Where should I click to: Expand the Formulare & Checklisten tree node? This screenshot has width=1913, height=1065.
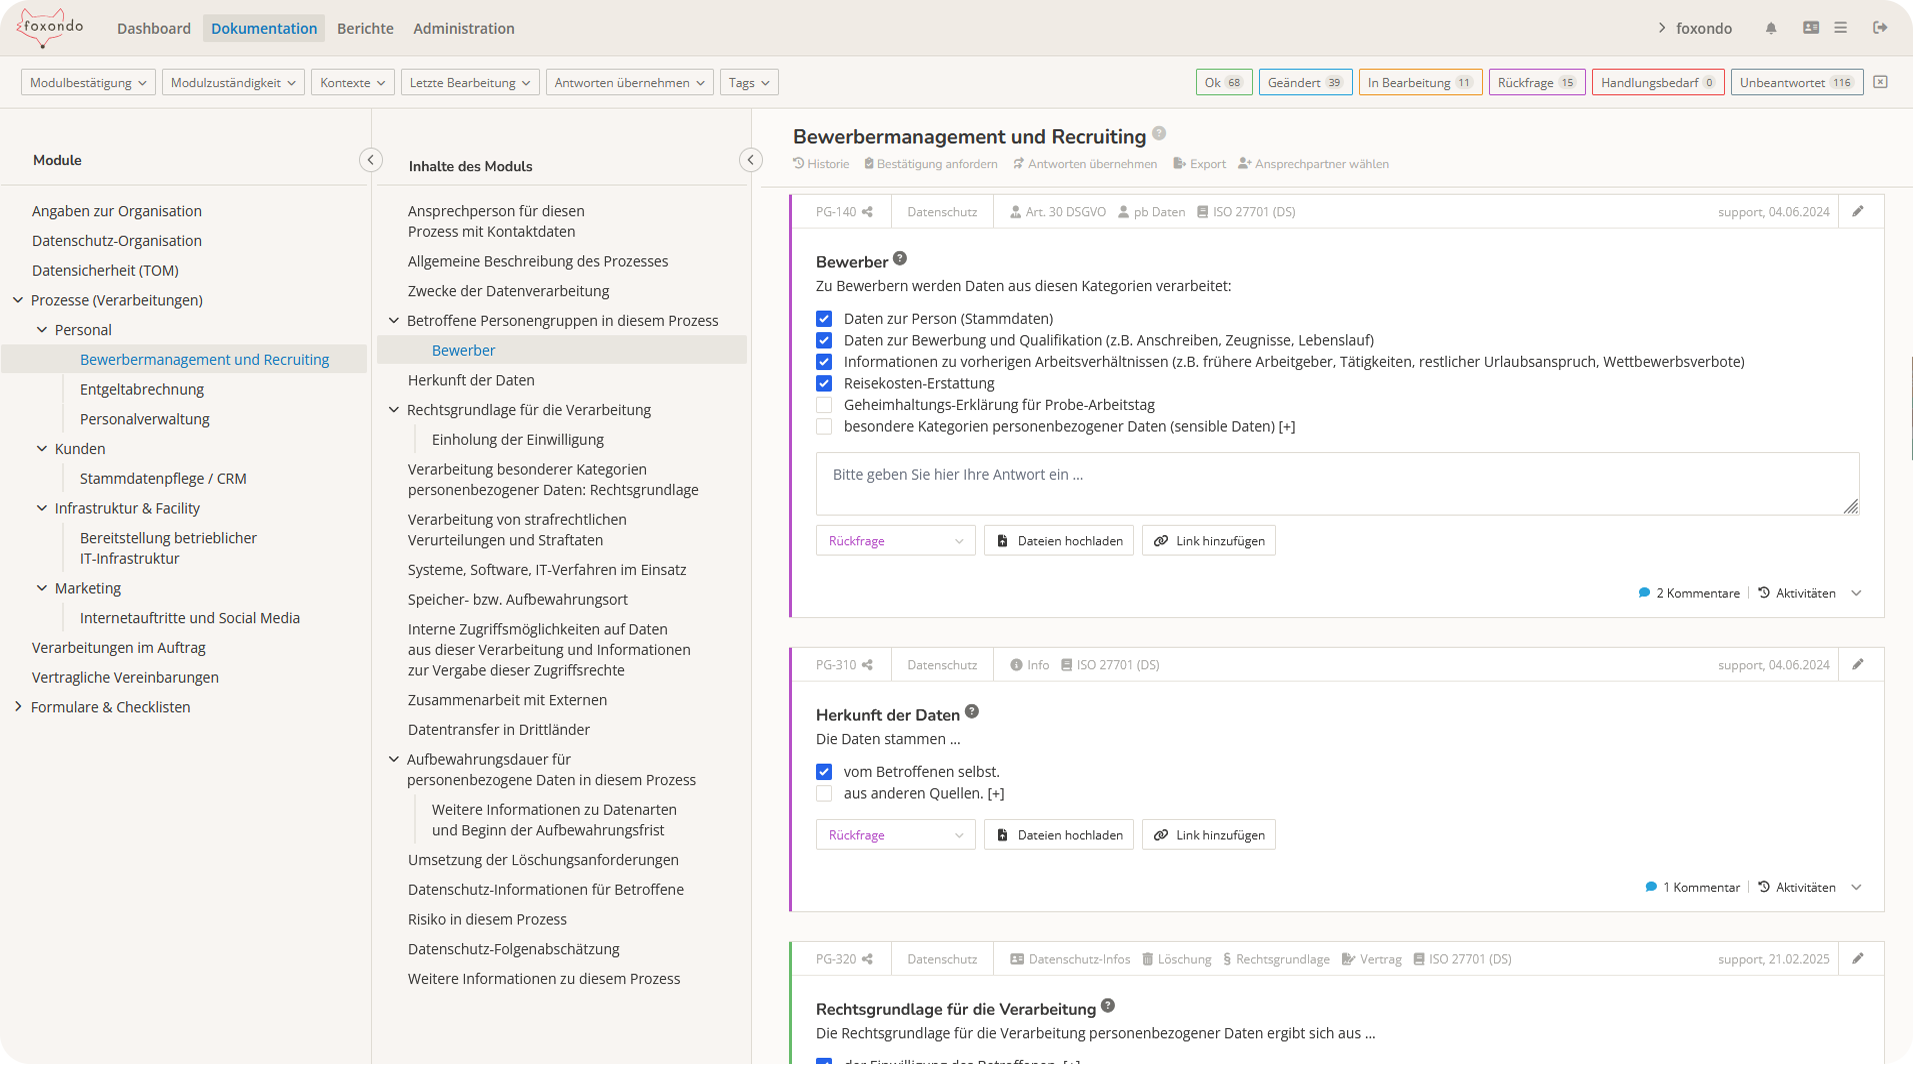18,707
